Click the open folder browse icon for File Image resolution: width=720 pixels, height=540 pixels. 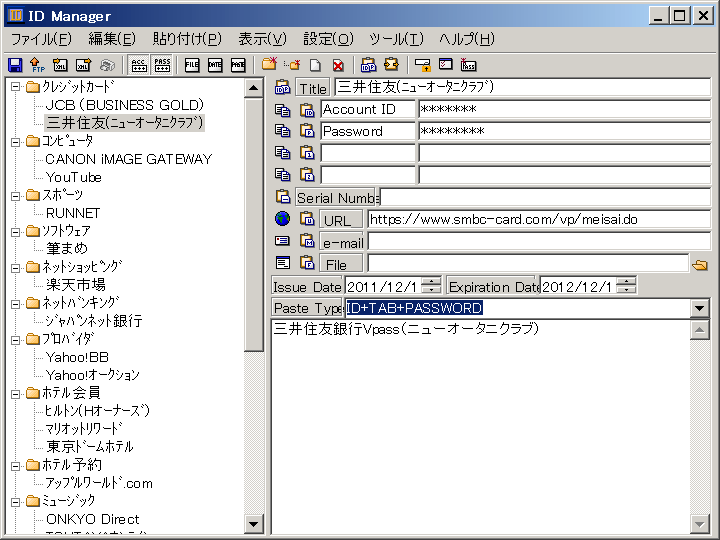coord(700,265)
